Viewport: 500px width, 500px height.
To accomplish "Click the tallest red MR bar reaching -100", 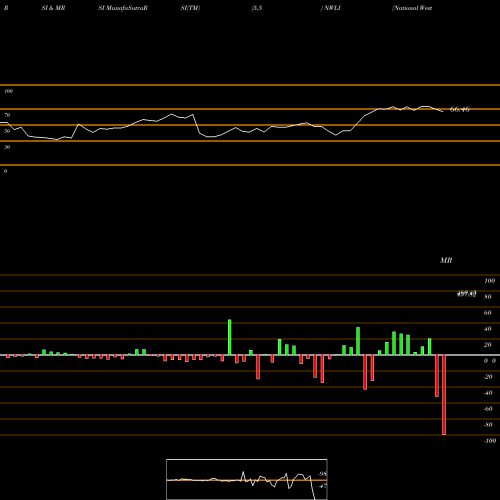I will (x=444, y=395).
